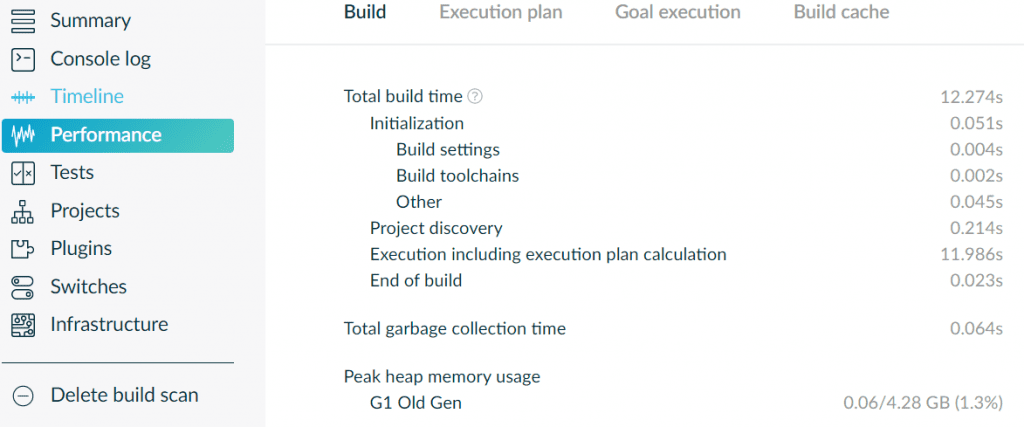The image size is (1024, 427).
Task: Click the Timeline waveform icon
Action: [23, 97]
